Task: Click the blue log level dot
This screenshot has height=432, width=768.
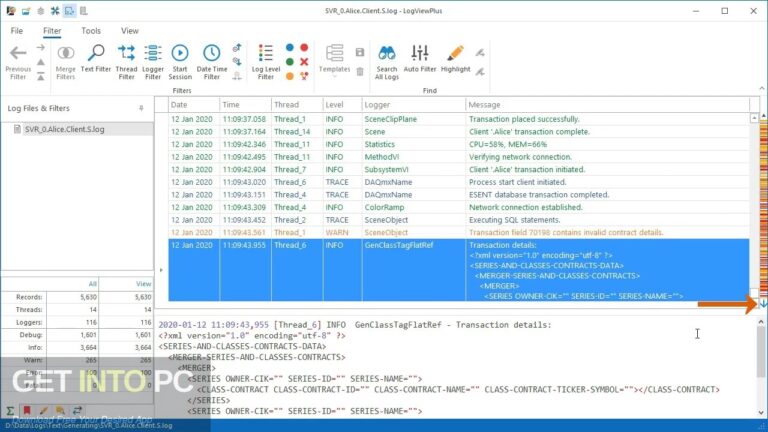Action: pyautogui.click(x=290, y=48)
